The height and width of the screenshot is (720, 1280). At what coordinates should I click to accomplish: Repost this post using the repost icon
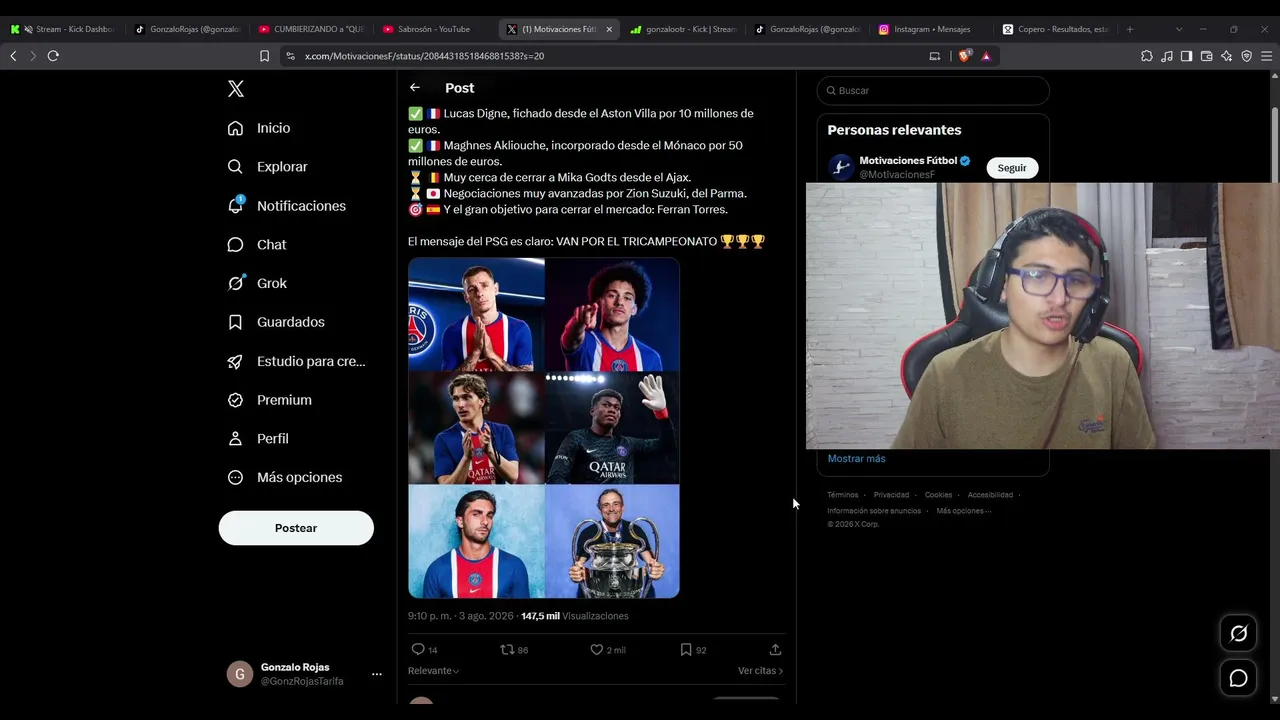(507, 650)
